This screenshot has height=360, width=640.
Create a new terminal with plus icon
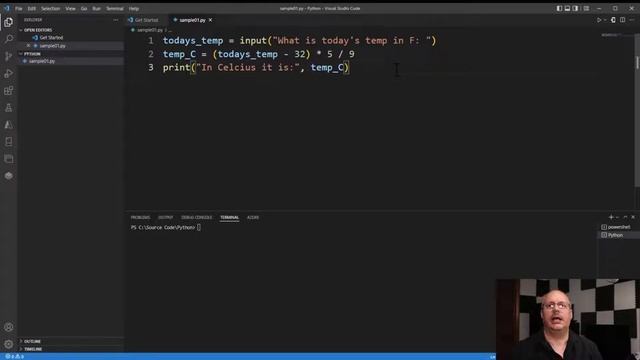click(611, 217)
